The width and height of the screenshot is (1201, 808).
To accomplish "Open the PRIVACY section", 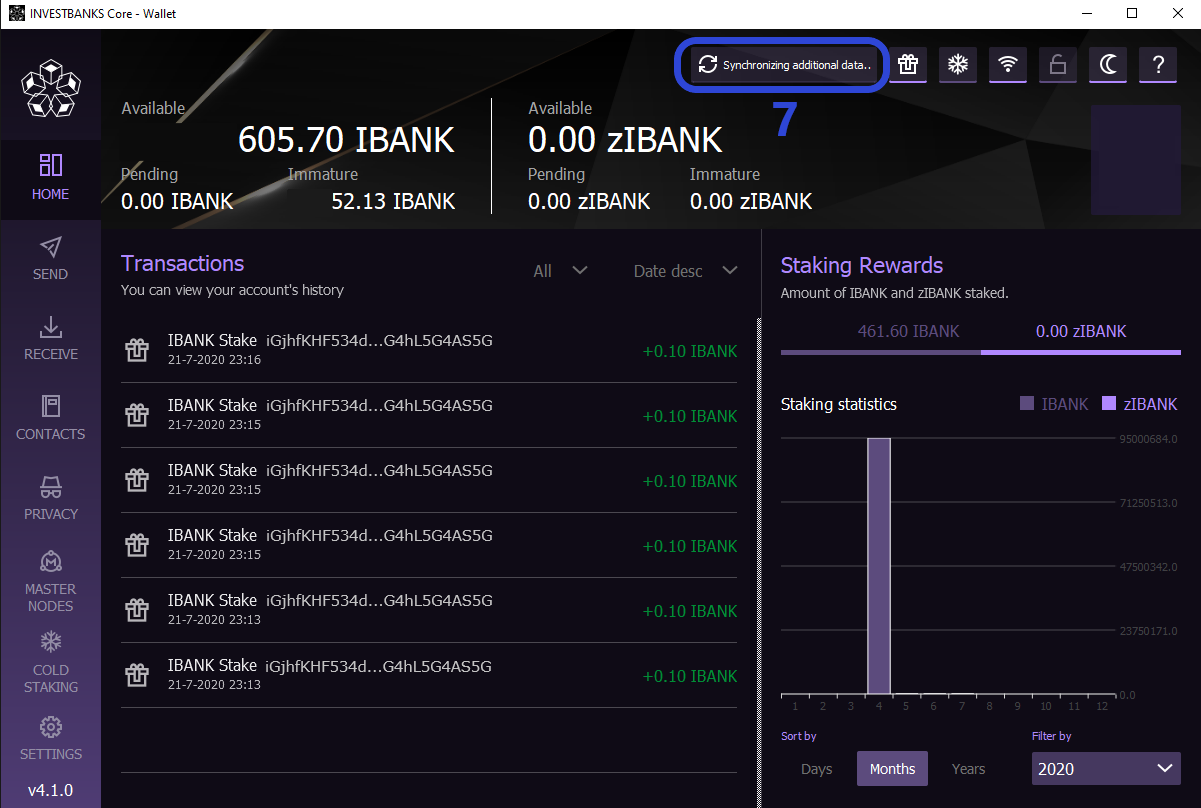I will coord(50,499).
